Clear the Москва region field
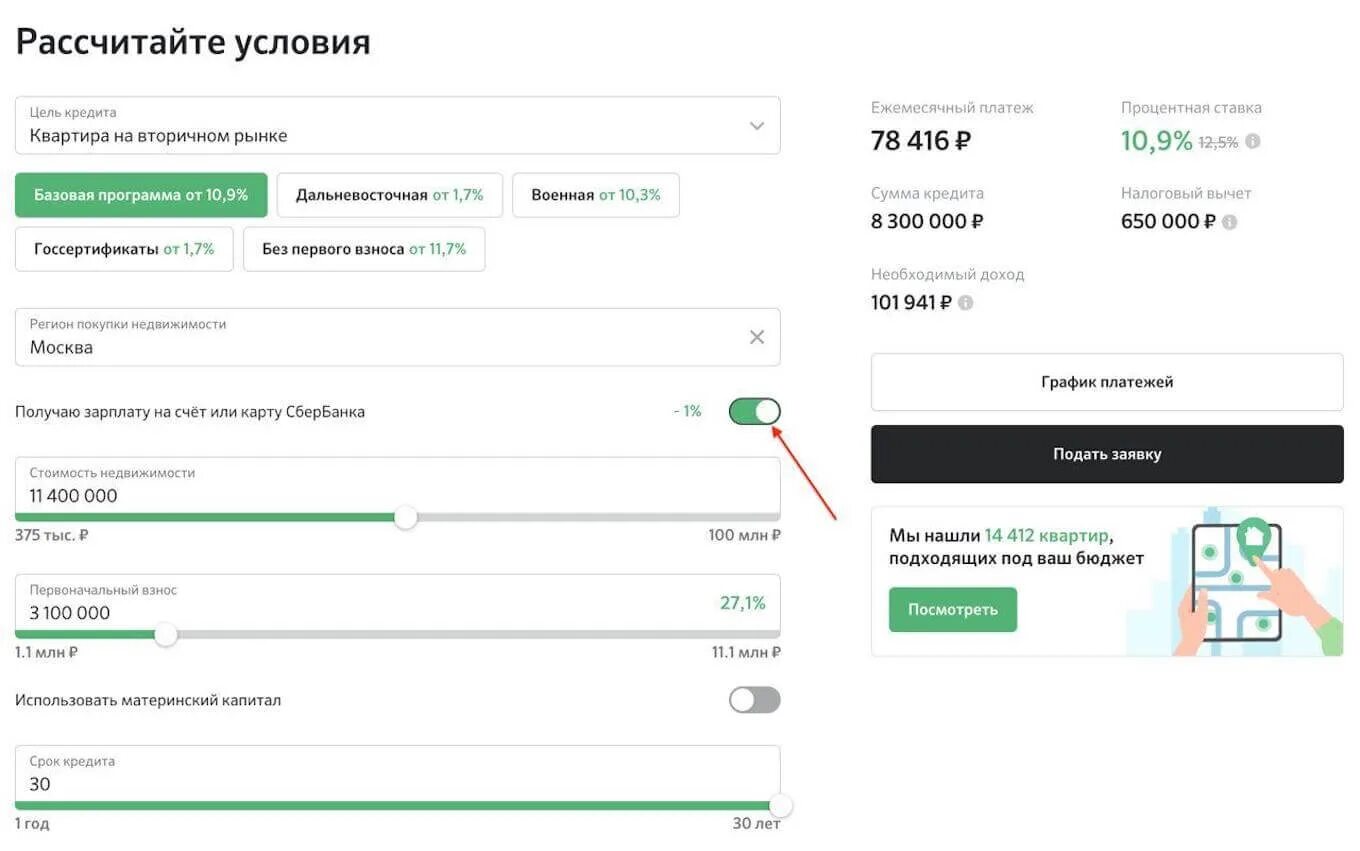The image size is (1360, 851). point(757,338)
